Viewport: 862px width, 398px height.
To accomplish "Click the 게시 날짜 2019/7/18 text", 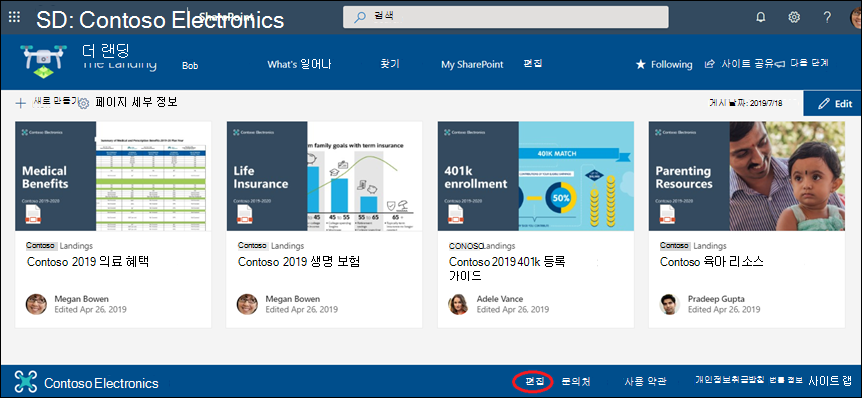I will click(745, 103).
